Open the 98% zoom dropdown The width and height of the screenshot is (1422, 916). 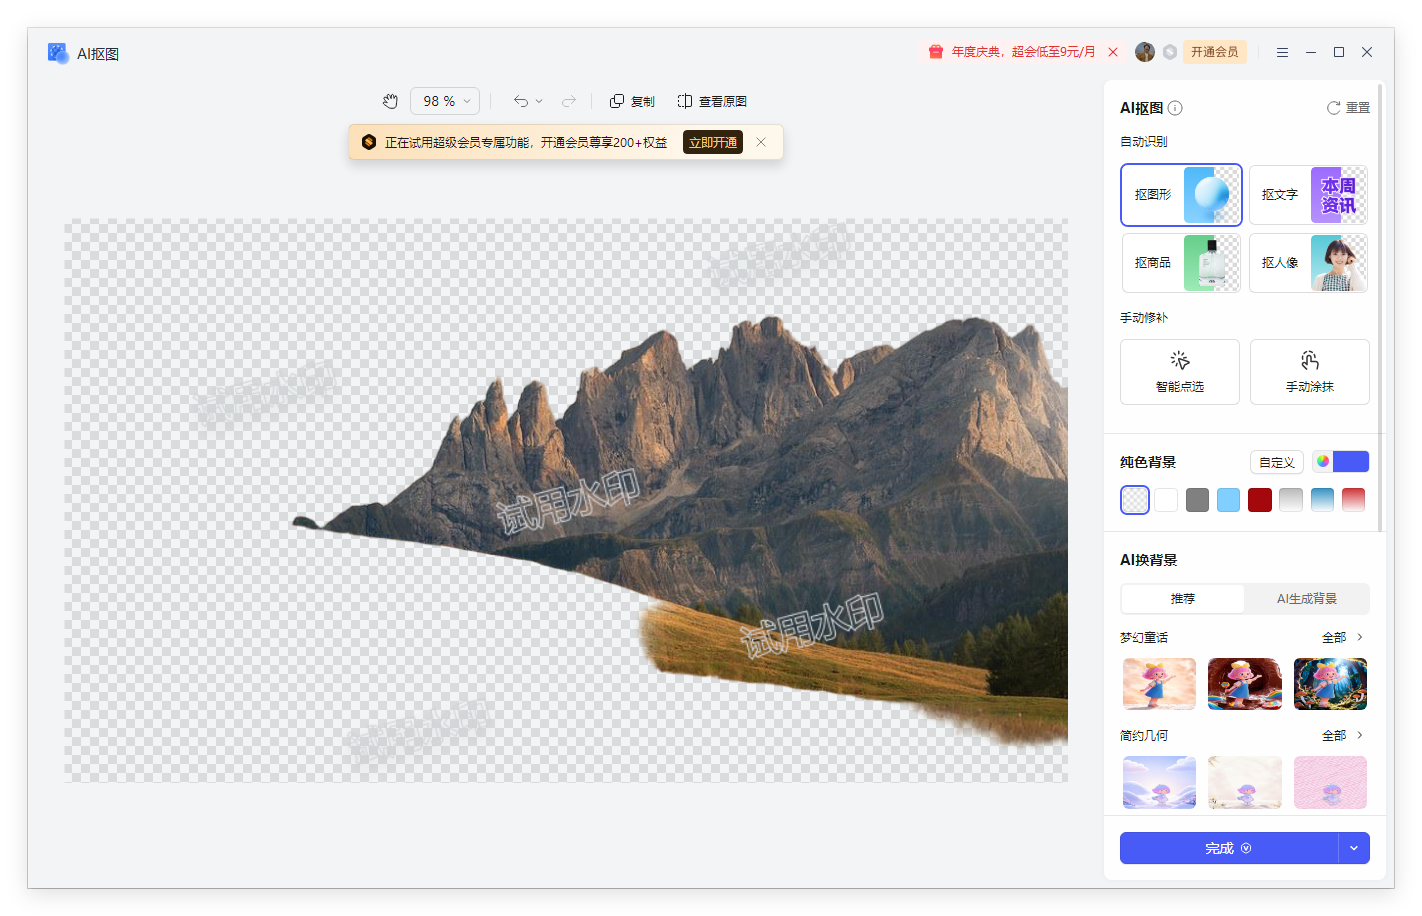445,101
